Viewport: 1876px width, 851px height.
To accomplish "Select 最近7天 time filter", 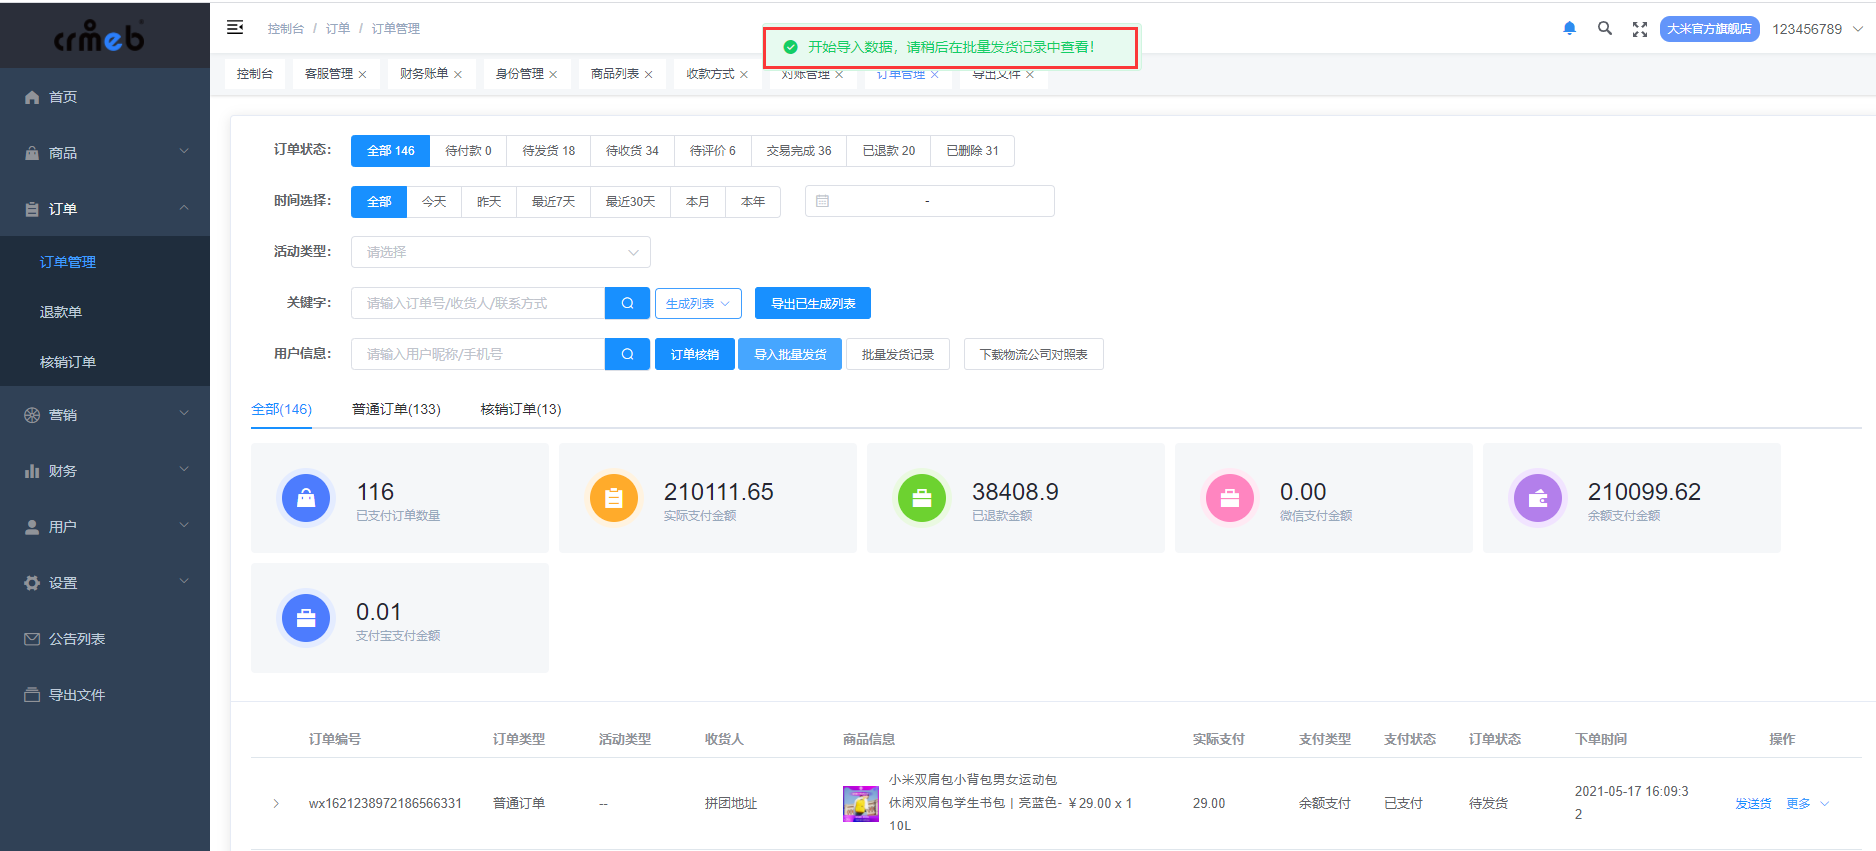I will pos(553,201).
